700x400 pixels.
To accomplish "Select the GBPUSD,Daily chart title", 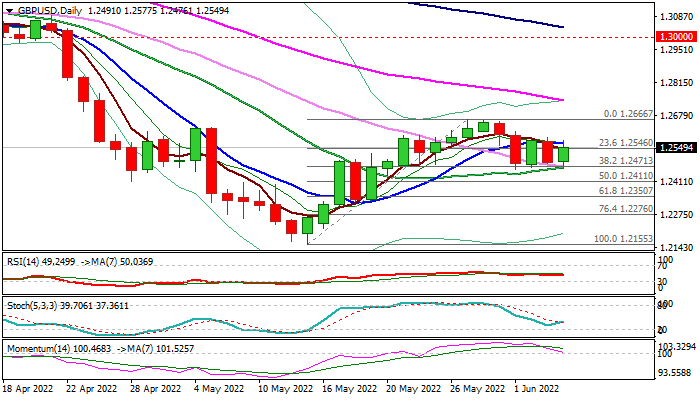I will point(50,11).
